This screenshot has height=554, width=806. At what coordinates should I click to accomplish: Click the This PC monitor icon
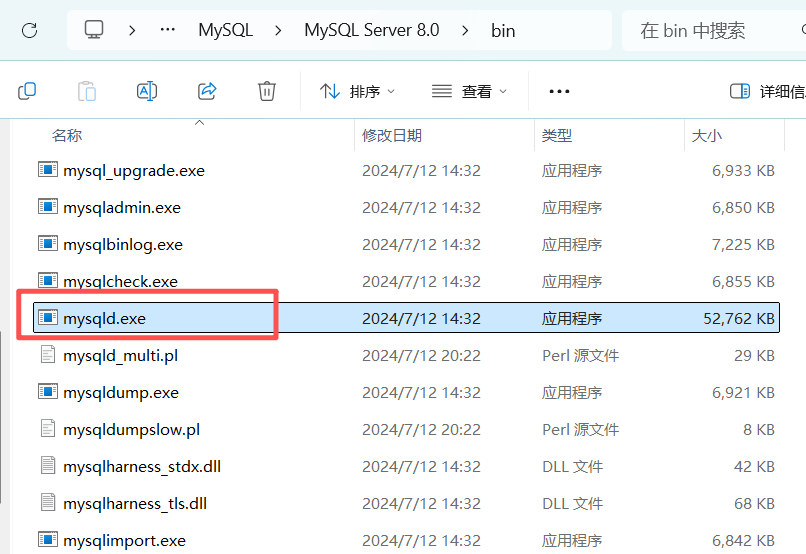point(94,30)
